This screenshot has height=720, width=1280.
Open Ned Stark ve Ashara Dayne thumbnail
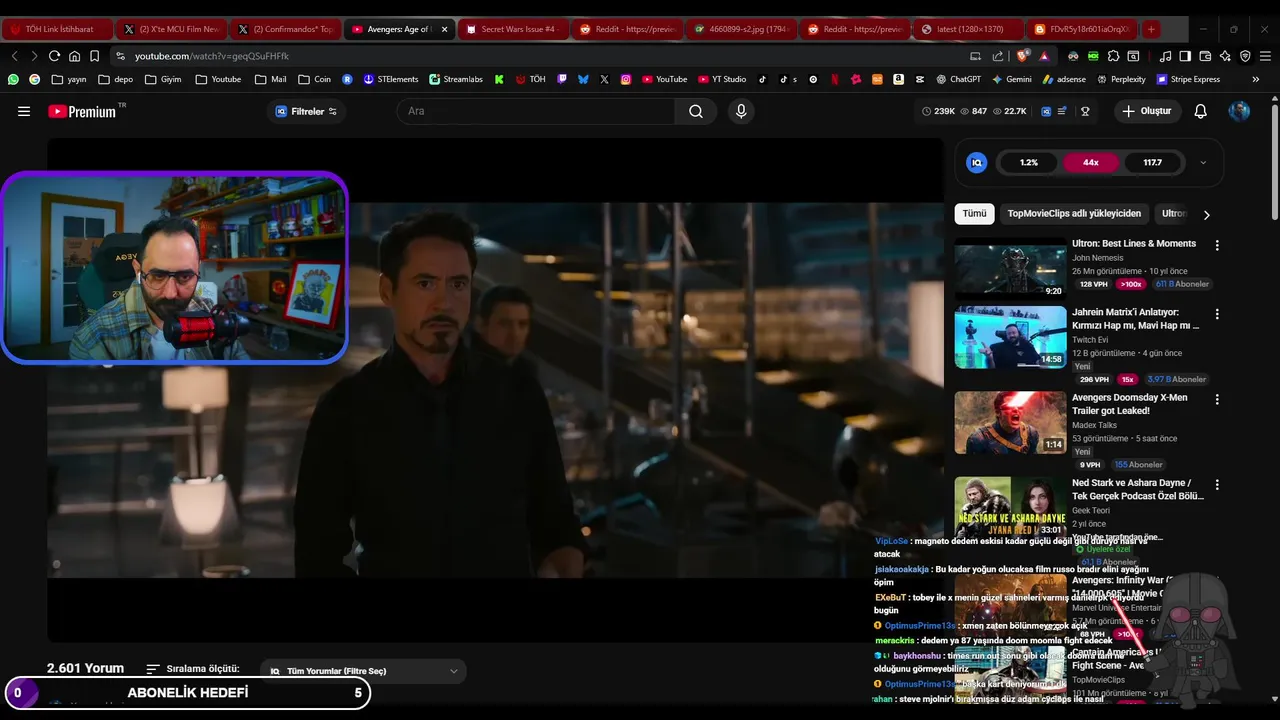(1010, 506)
